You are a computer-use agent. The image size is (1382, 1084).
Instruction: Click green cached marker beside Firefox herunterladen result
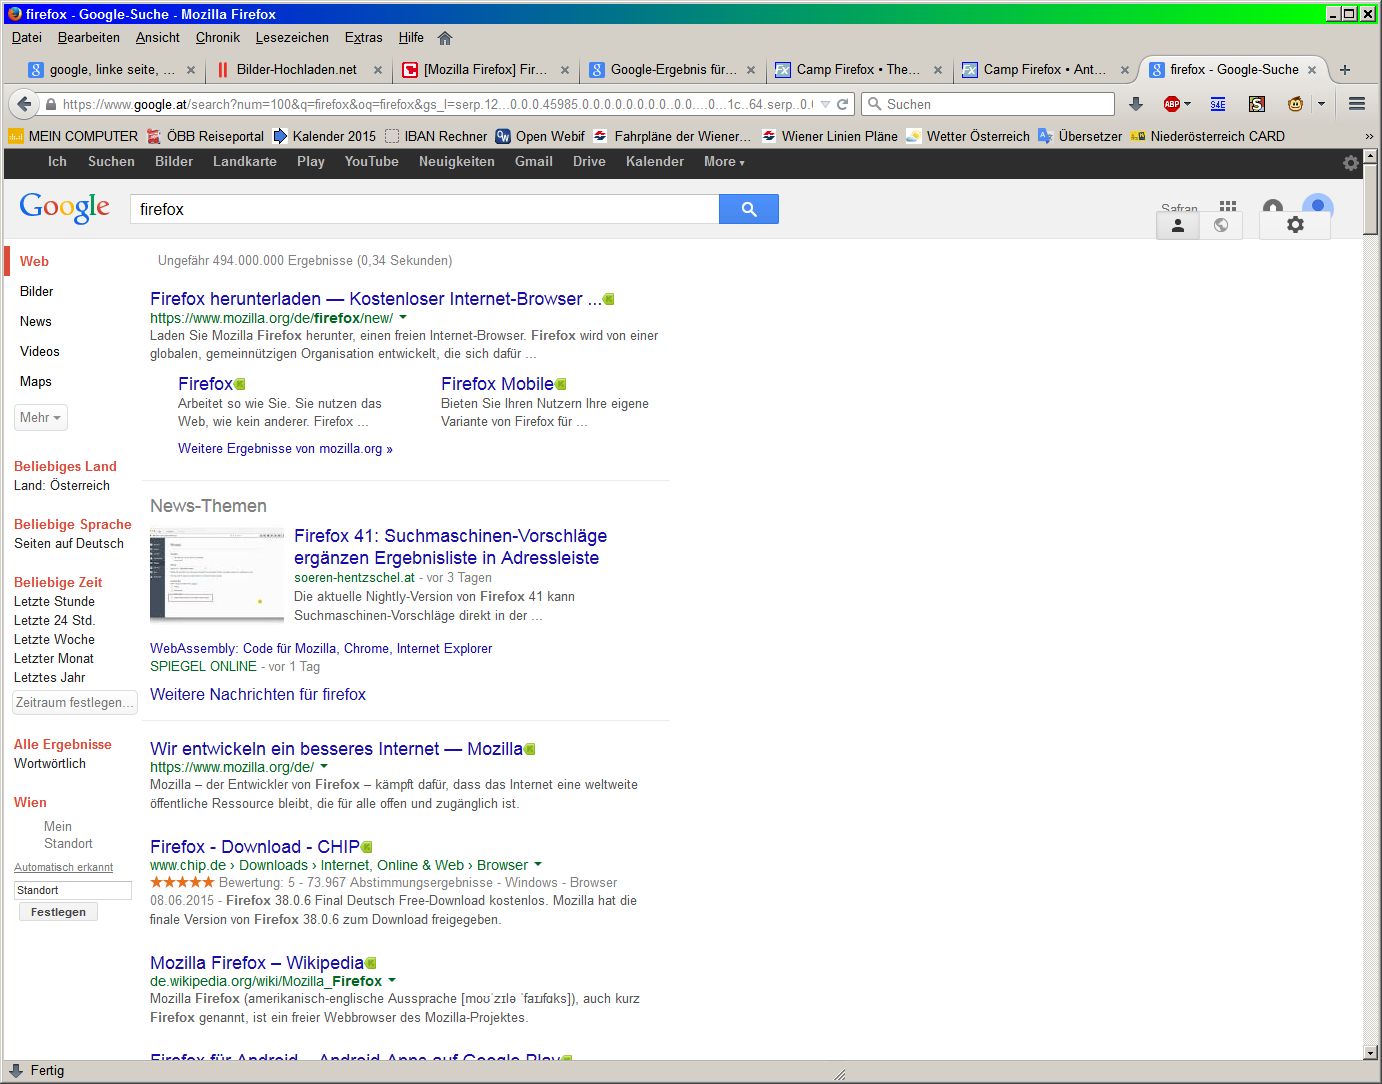[609, 299]
